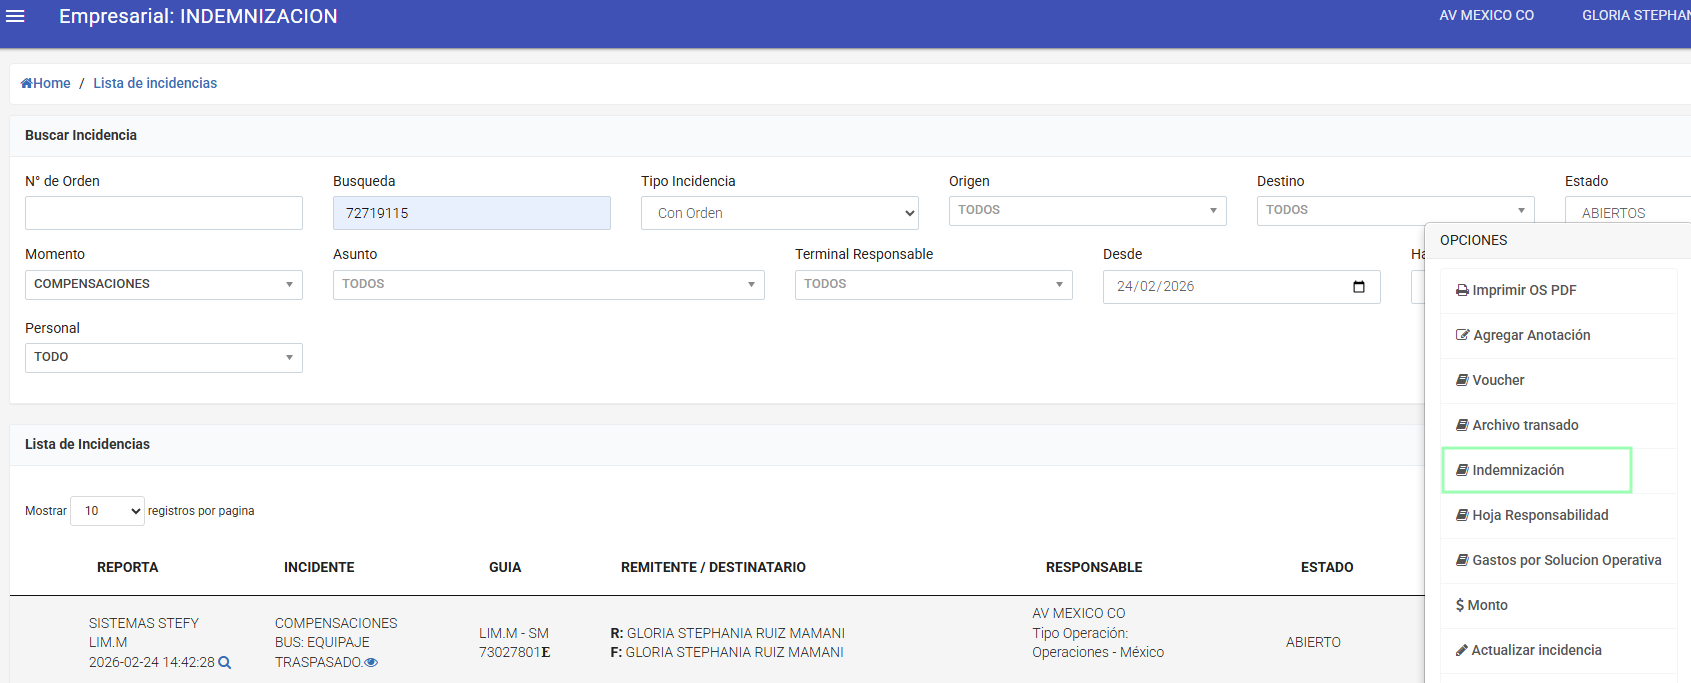Click the Lista de incidencias breadcrumb
Image resolution: width=1691 pixels, height=683 pixels.
tap(155, 83)
